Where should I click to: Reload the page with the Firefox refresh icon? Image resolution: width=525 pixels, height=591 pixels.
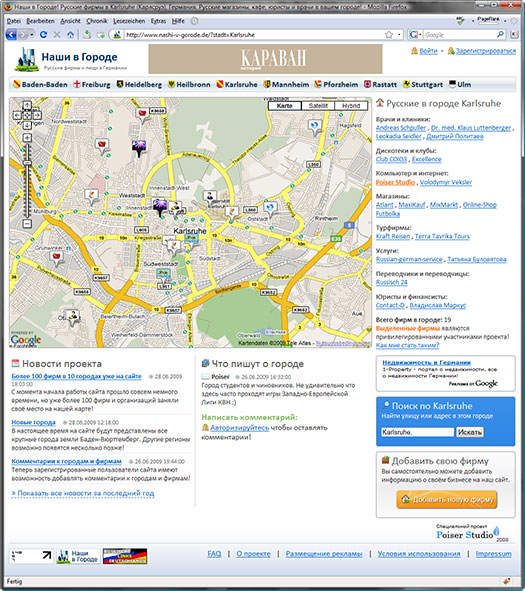click(43, 35)
